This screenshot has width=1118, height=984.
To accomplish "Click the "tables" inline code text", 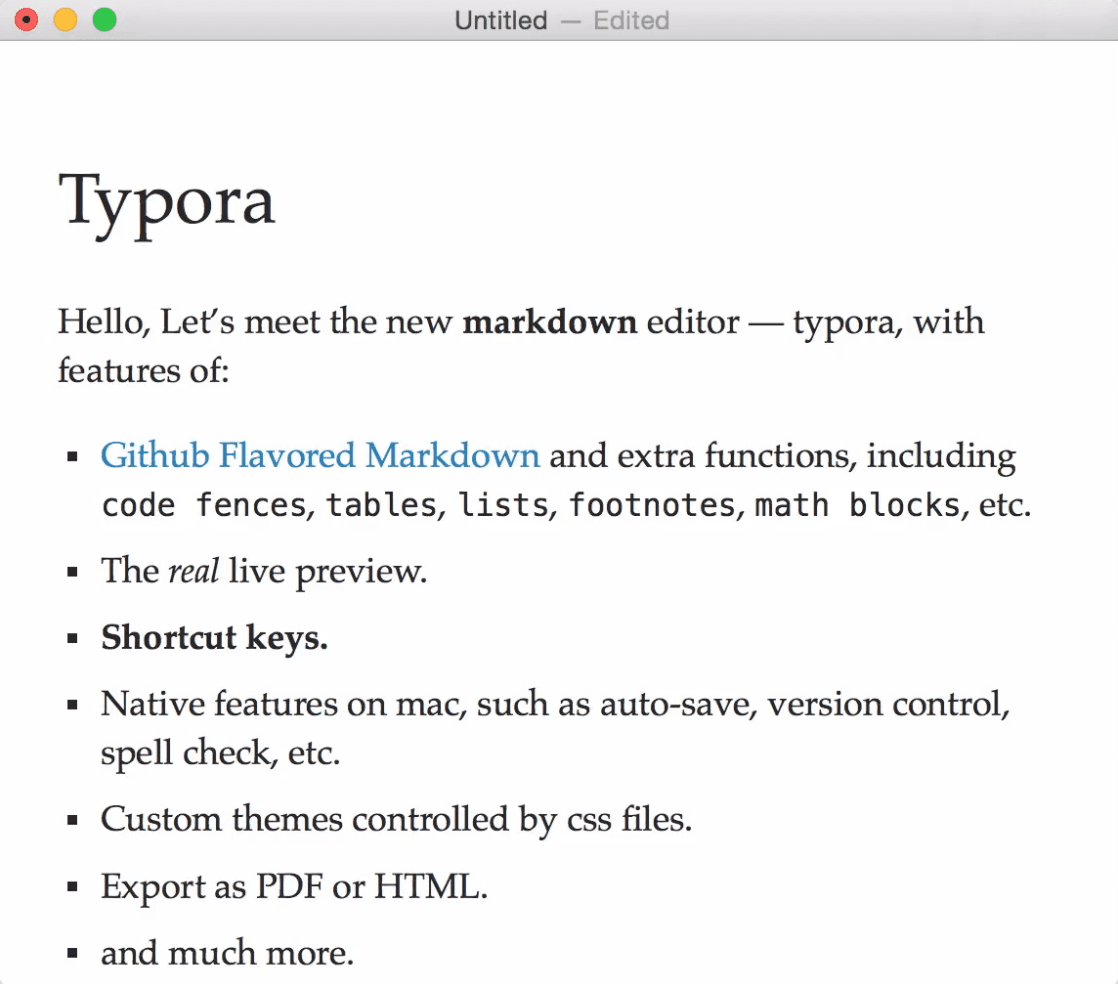I will [381, 506].
